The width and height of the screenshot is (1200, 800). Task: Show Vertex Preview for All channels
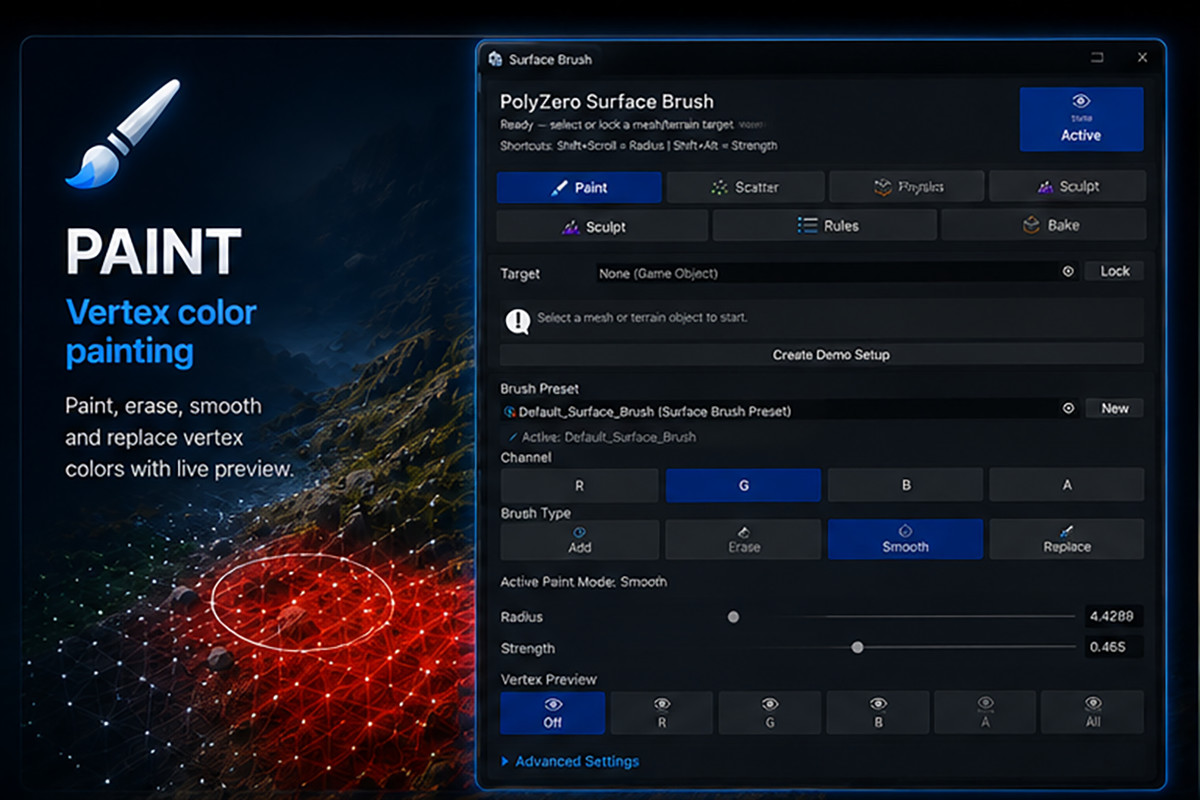[1093, 713]
